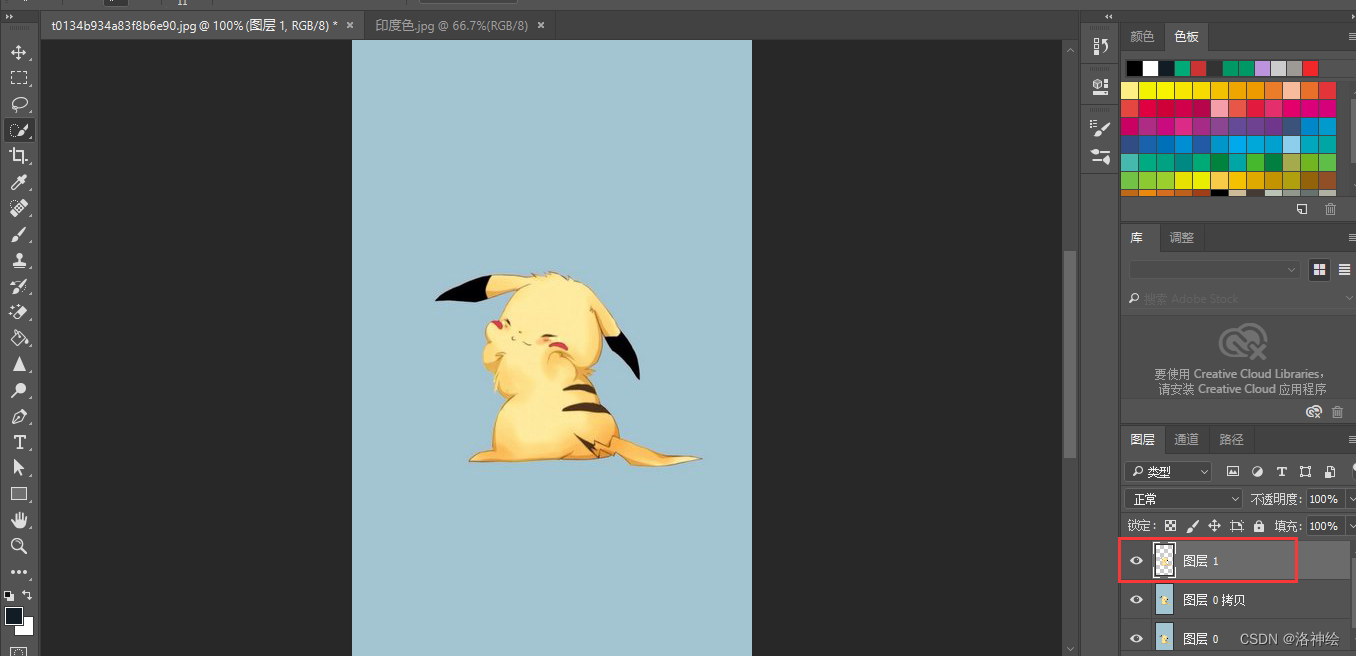Select the Eraser tool
The height and width of the screenshot is (656, 1356).
19,312
